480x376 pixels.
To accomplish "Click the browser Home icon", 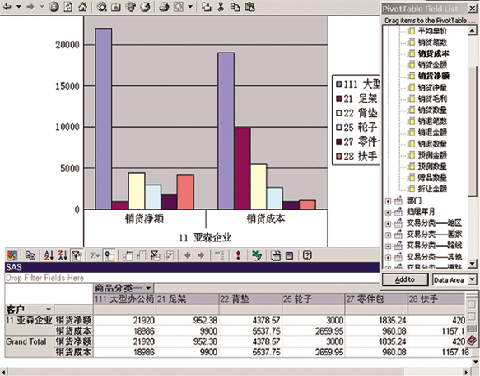I will 82,7.
